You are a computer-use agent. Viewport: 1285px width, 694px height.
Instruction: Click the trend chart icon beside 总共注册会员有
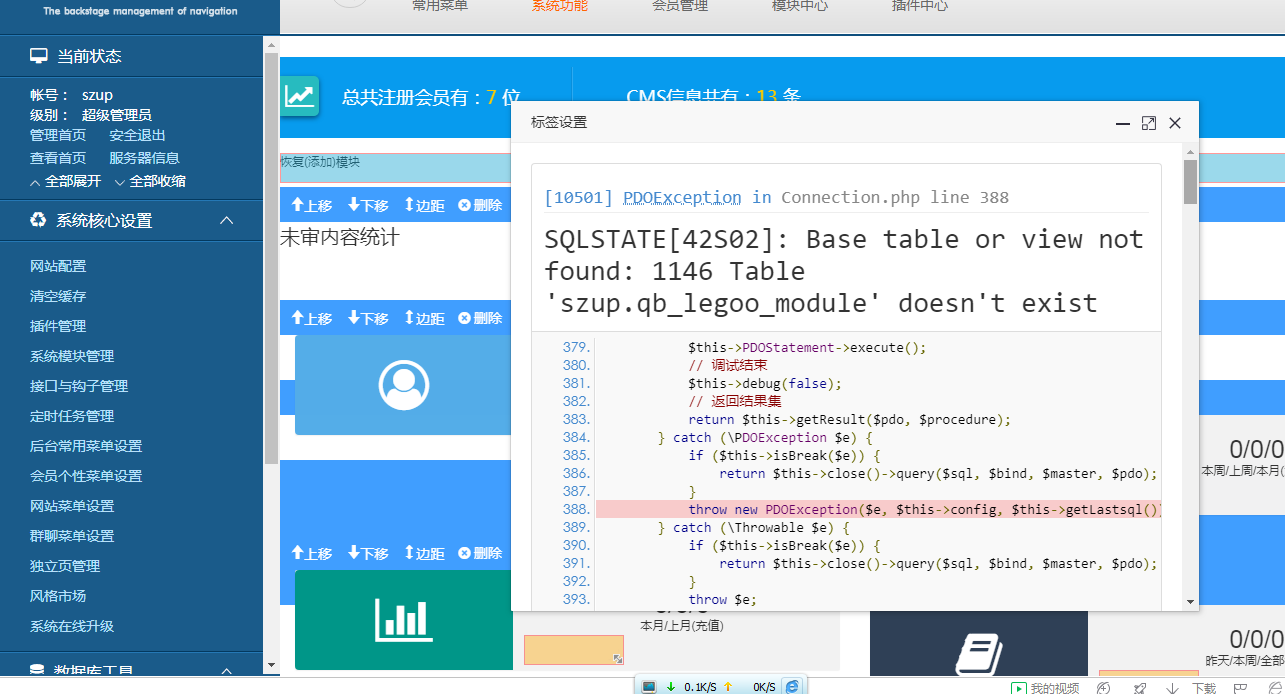299,96
